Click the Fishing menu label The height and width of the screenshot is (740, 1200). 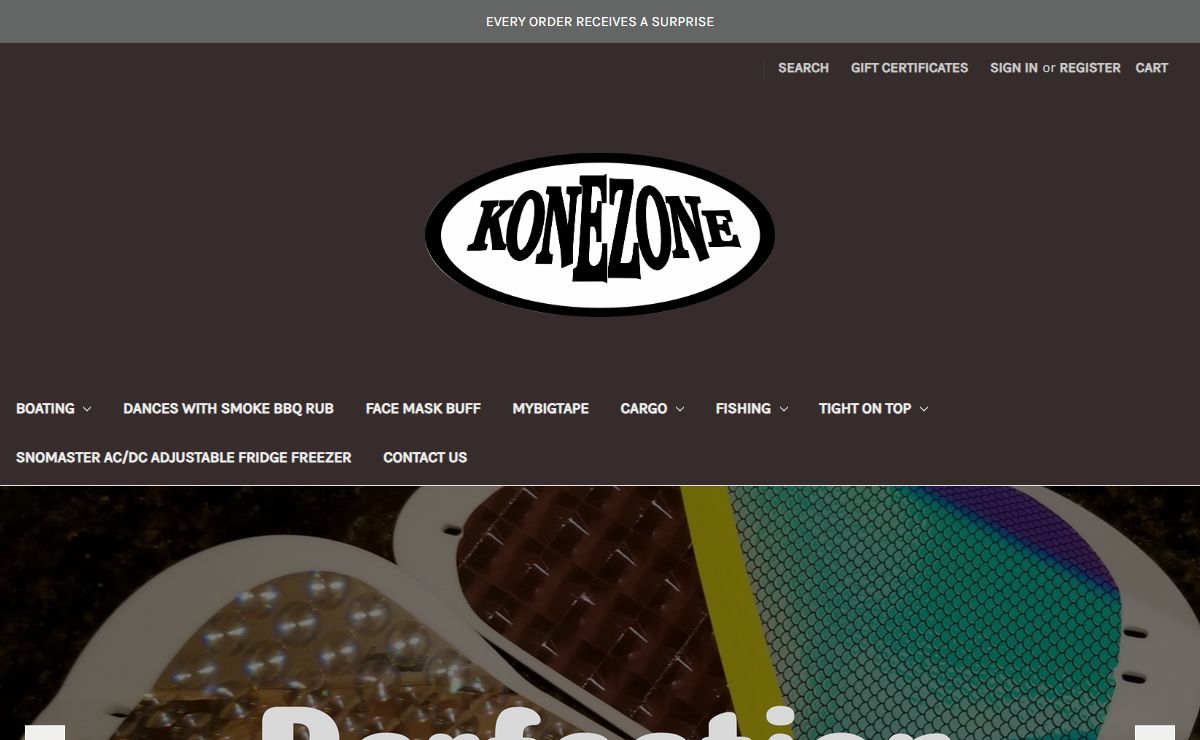743,409
